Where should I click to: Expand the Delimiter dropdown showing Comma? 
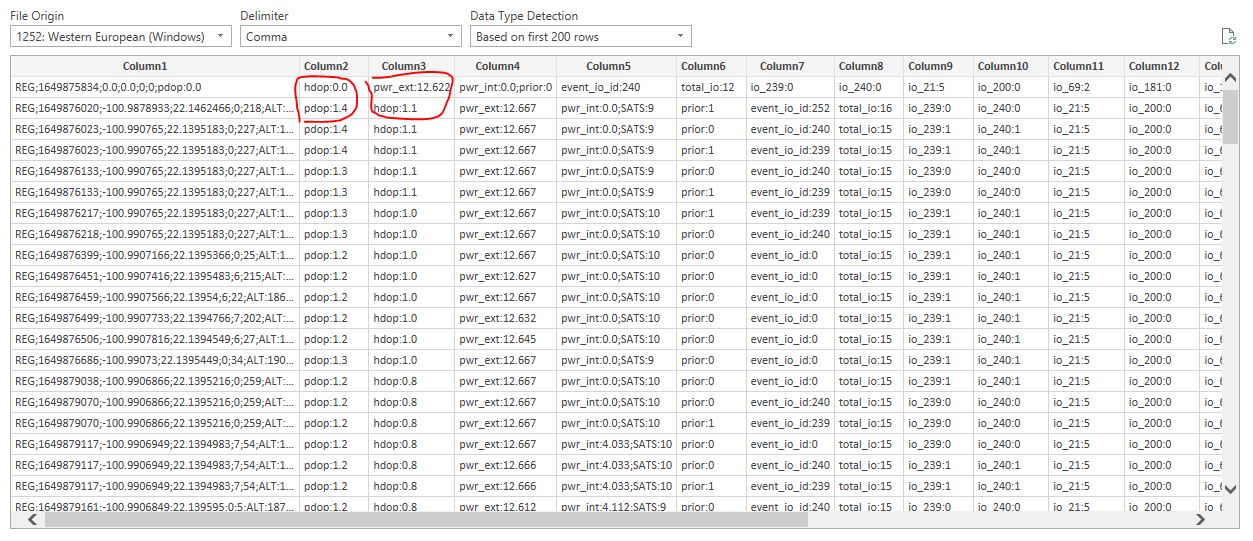tap(345, 37)
